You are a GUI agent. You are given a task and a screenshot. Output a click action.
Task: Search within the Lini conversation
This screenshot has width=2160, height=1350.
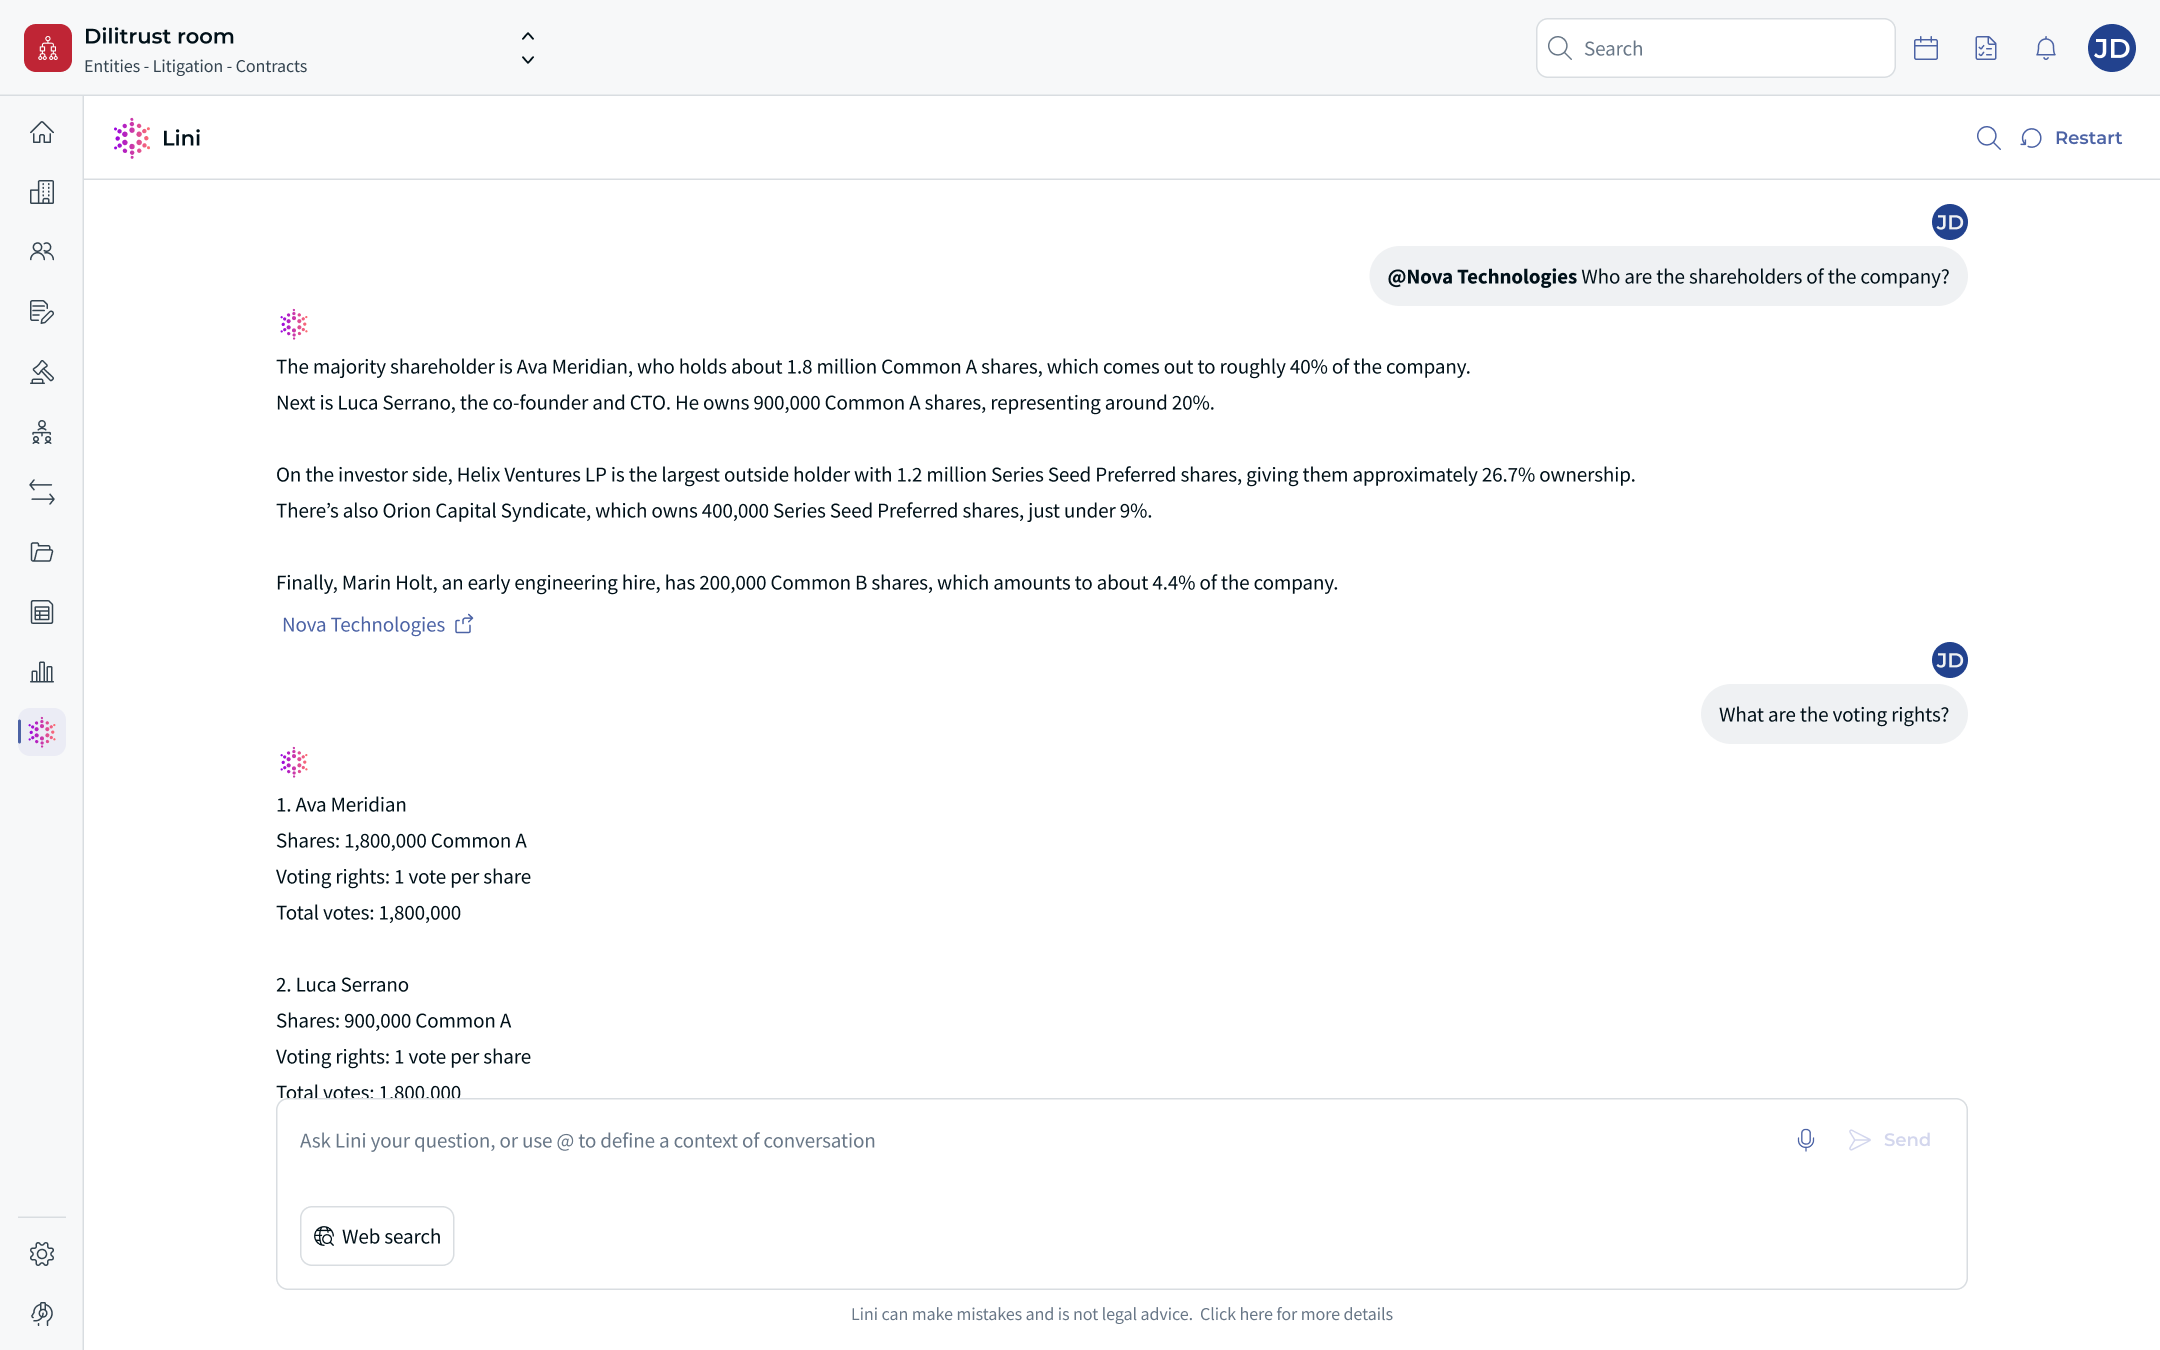[1989, 138]
